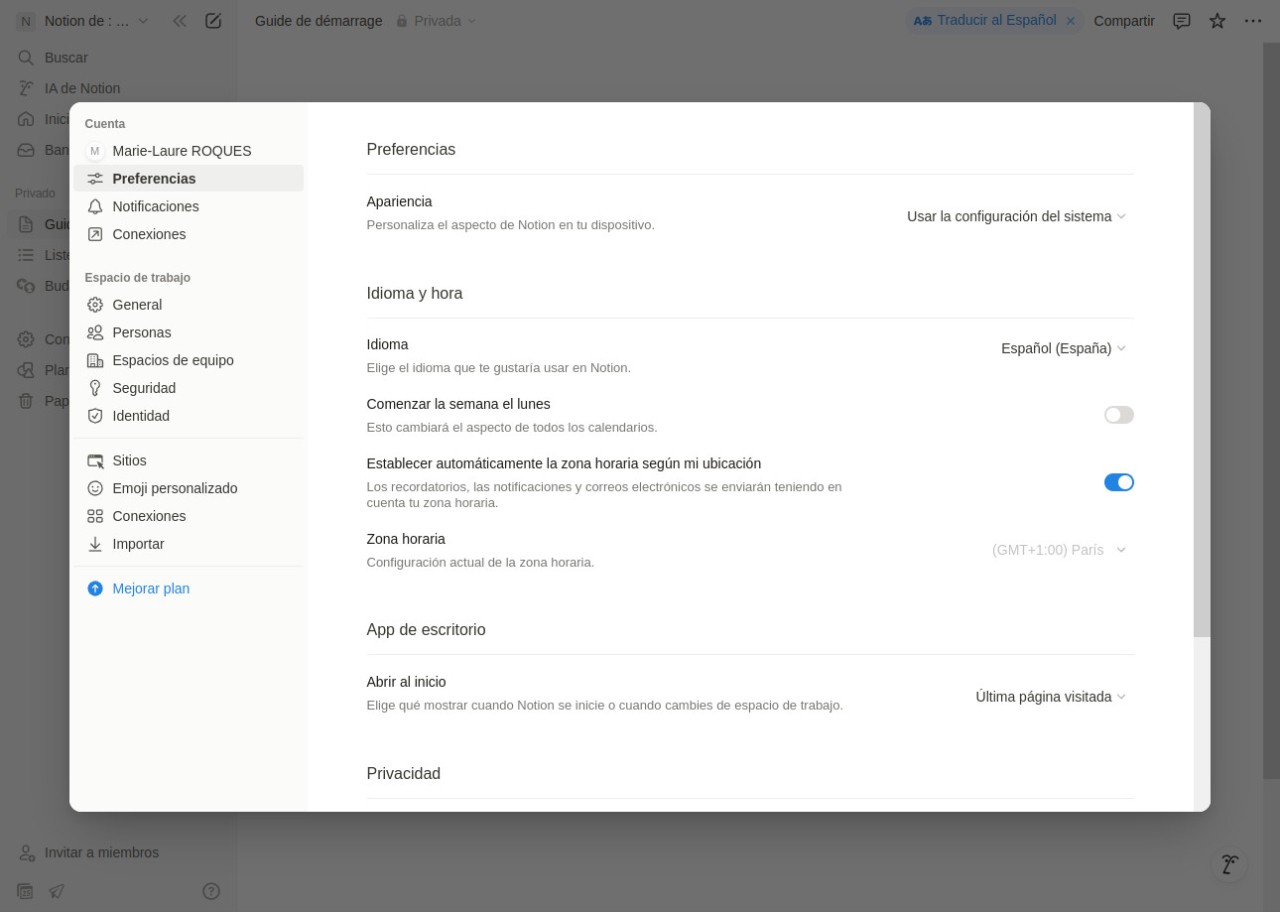Open the comments panel icon
Image resolution: width=1280 pixels, height=912 pixels.
1181,21
